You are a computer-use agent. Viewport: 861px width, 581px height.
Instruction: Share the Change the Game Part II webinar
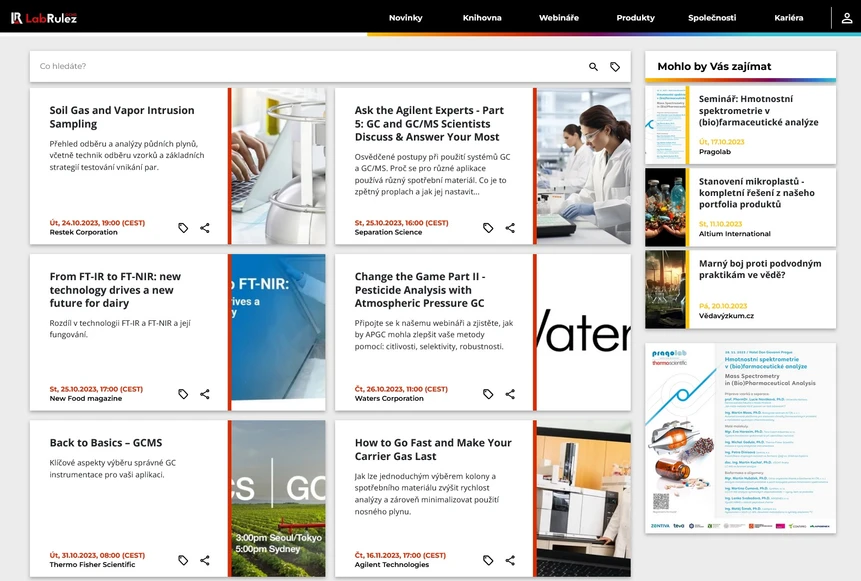(510, 394)
